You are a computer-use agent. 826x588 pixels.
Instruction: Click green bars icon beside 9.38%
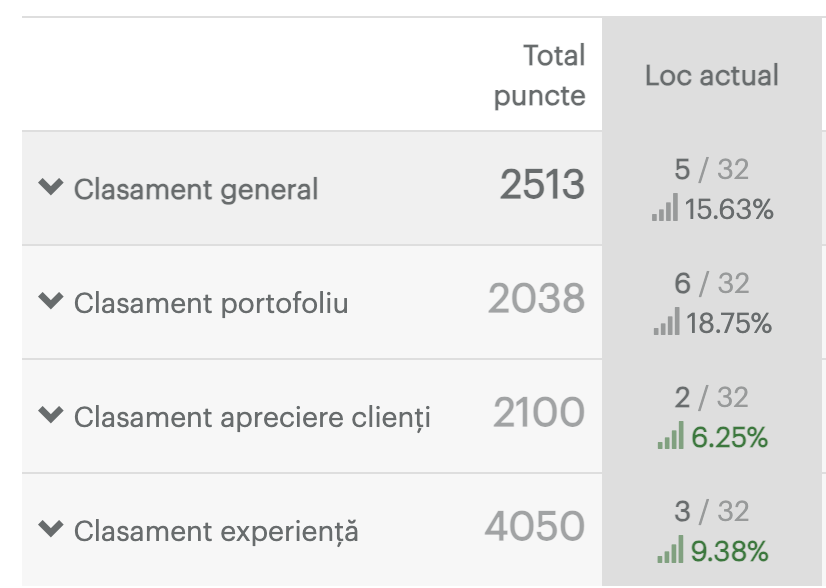(670, 549)
